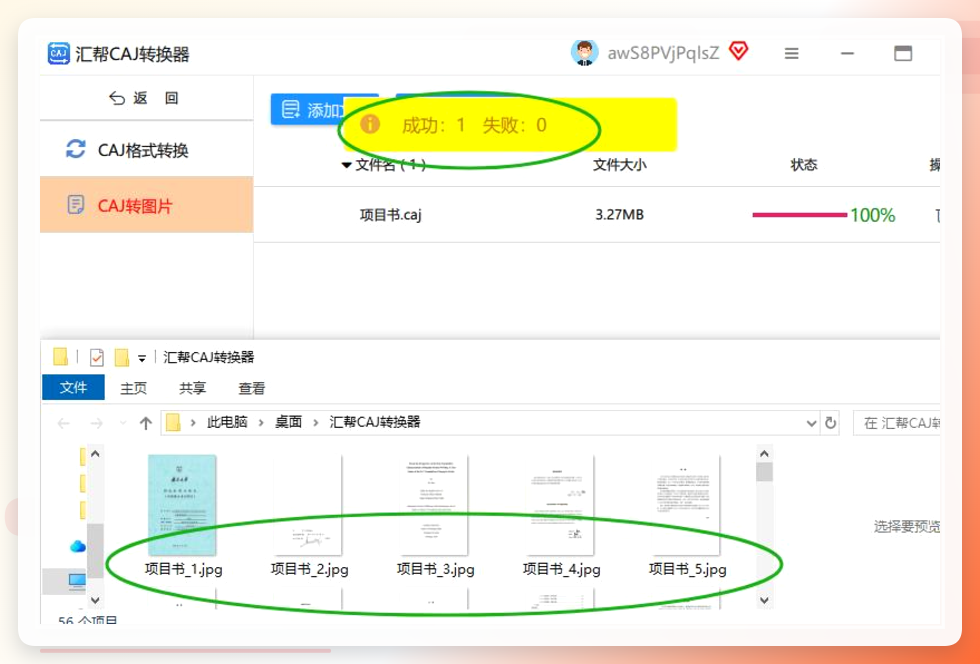Click the up one level arrow
980x664 pixels.
coord(146,423)
